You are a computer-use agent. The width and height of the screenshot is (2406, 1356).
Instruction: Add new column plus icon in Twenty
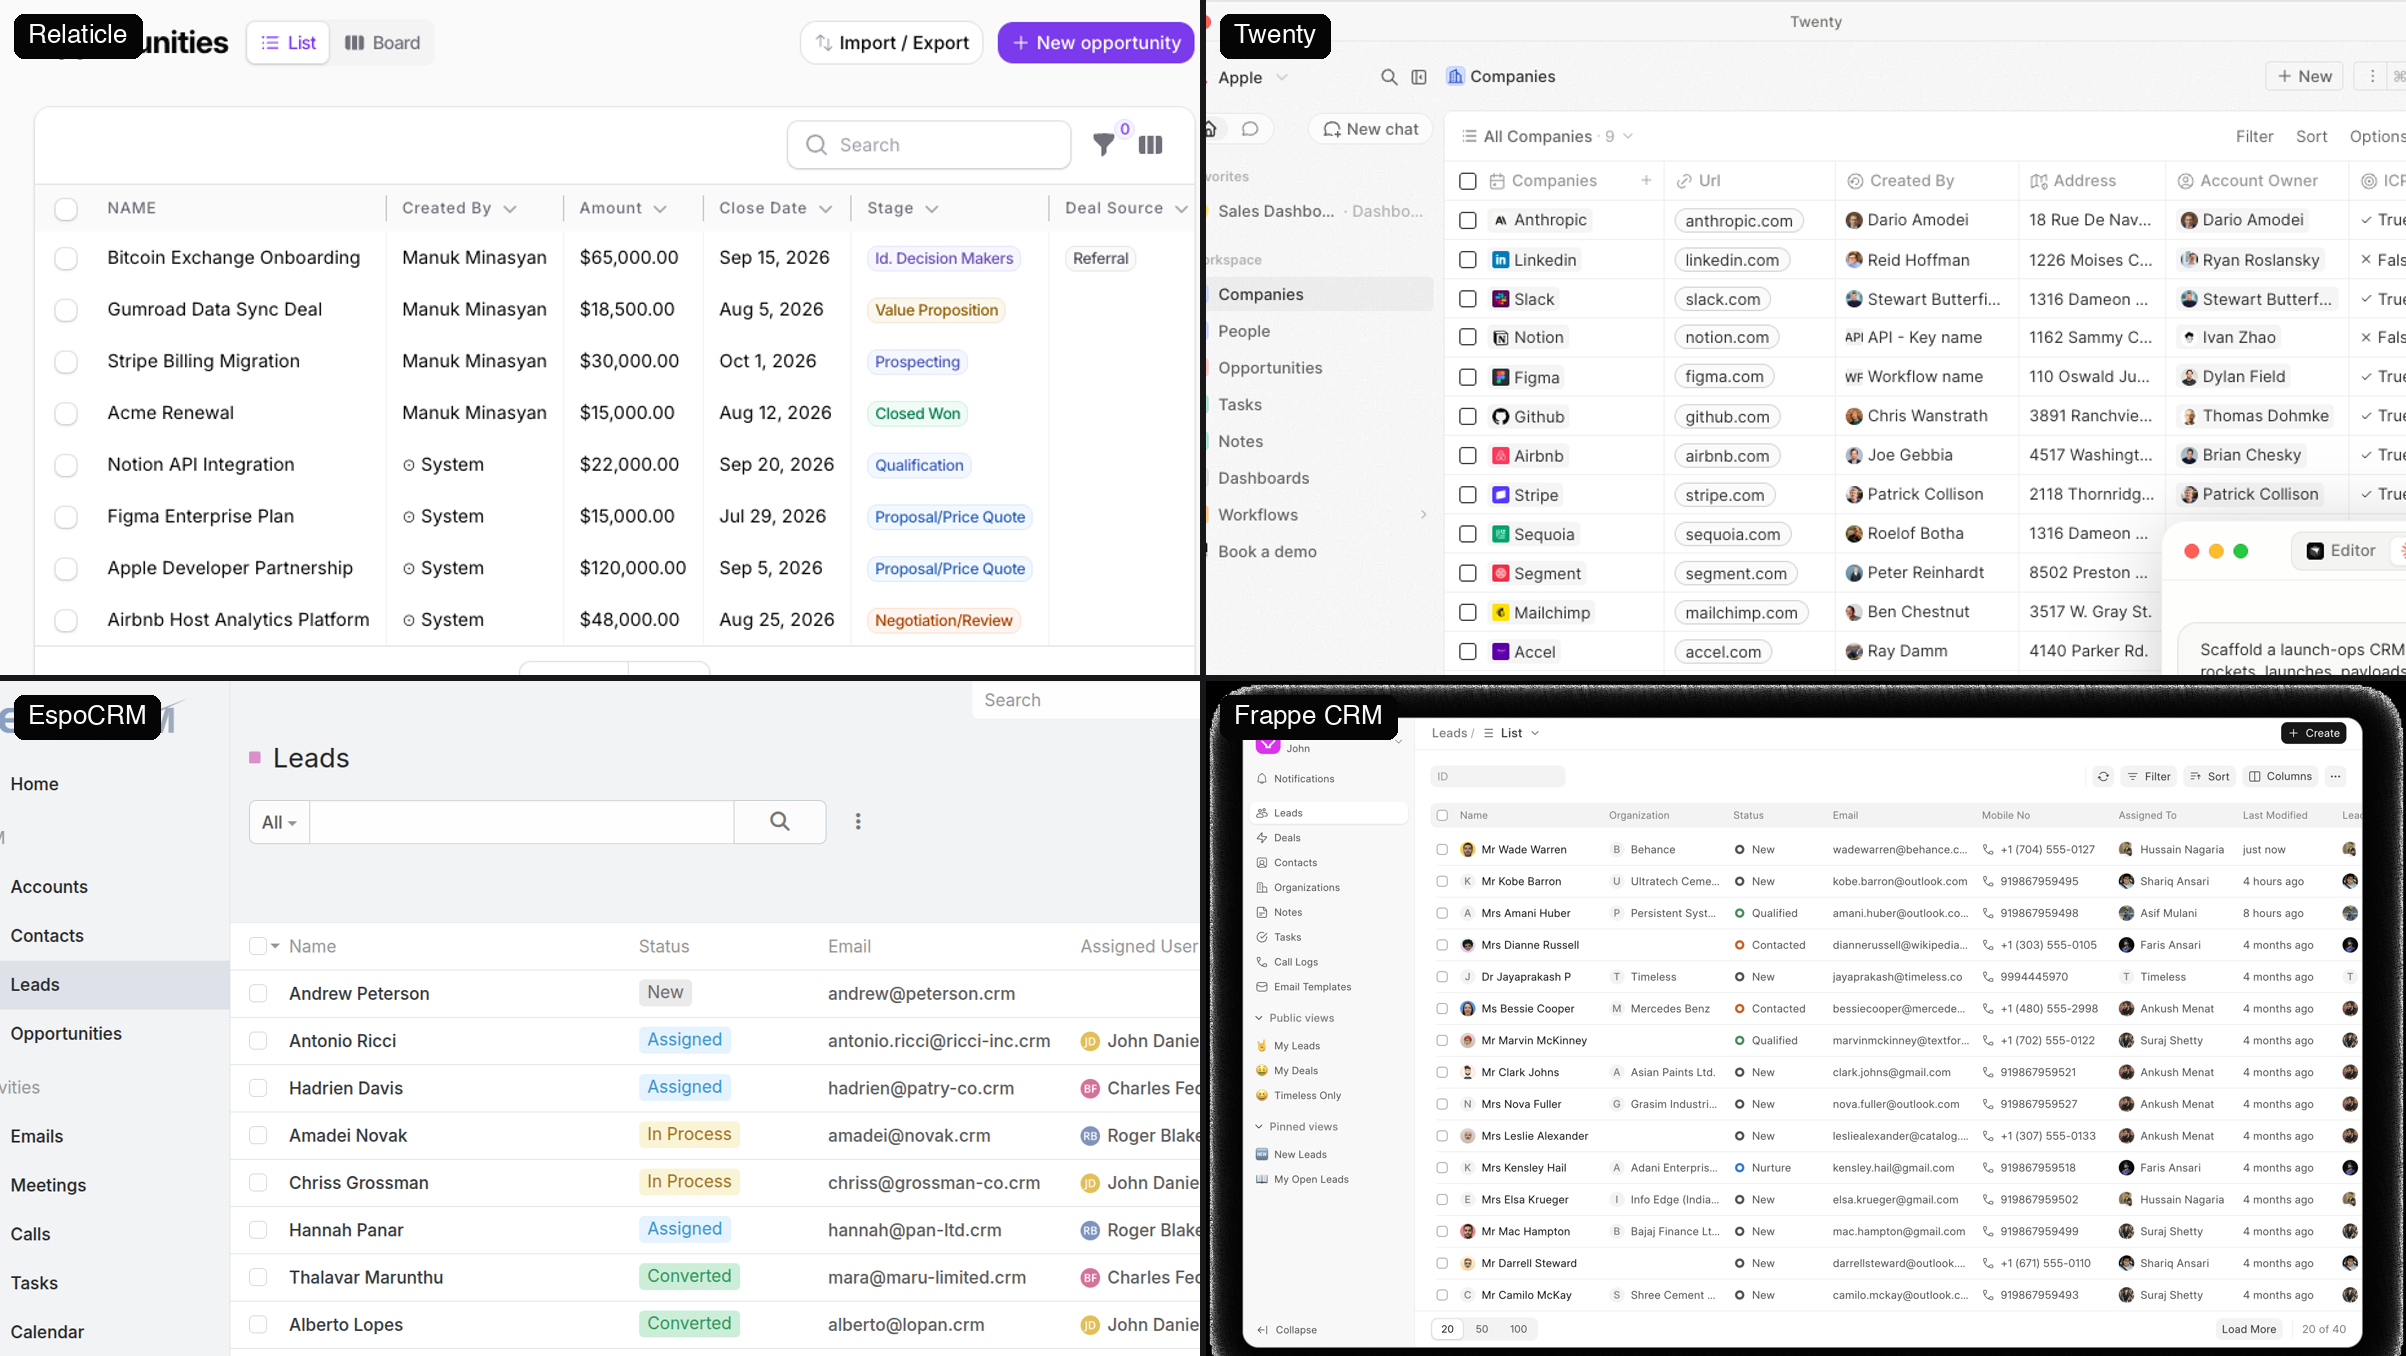[x=1646, y=181]
